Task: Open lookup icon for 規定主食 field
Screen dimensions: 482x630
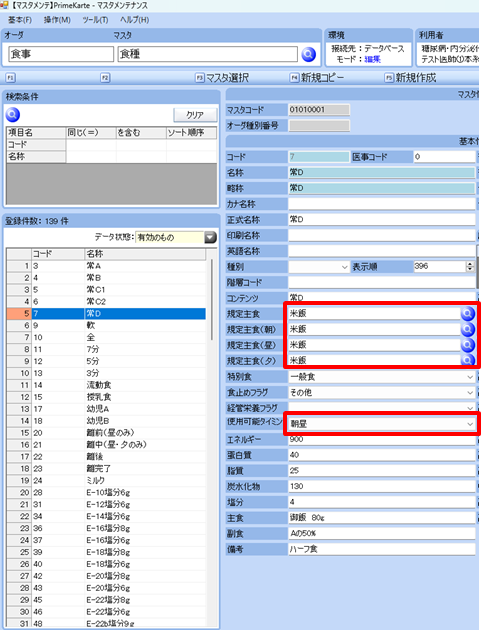Action: (x=468, y=314)
